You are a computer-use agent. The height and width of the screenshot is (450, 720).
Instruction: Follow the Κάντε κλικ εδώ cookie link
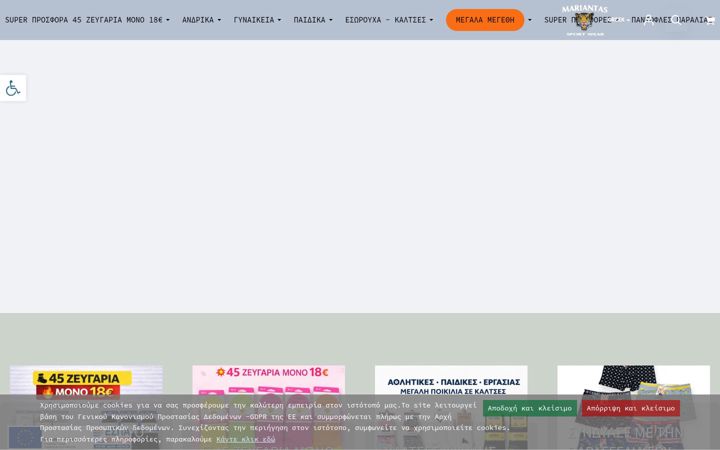click(x=246, y=439)
